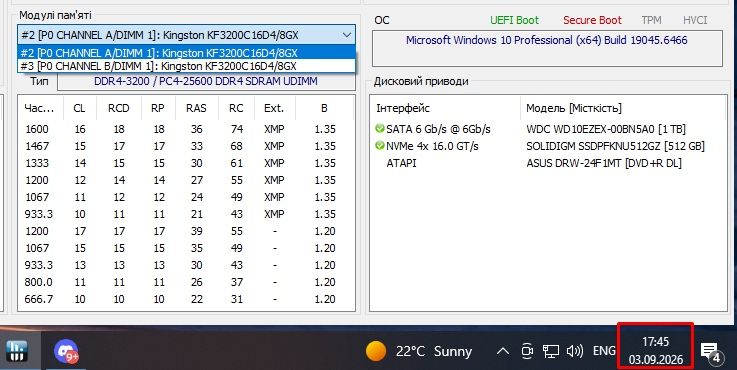Viewport: 737px width, 370px height.
Task: Click the RP column header
Action: pyautogui.click(x=158, y=108)
